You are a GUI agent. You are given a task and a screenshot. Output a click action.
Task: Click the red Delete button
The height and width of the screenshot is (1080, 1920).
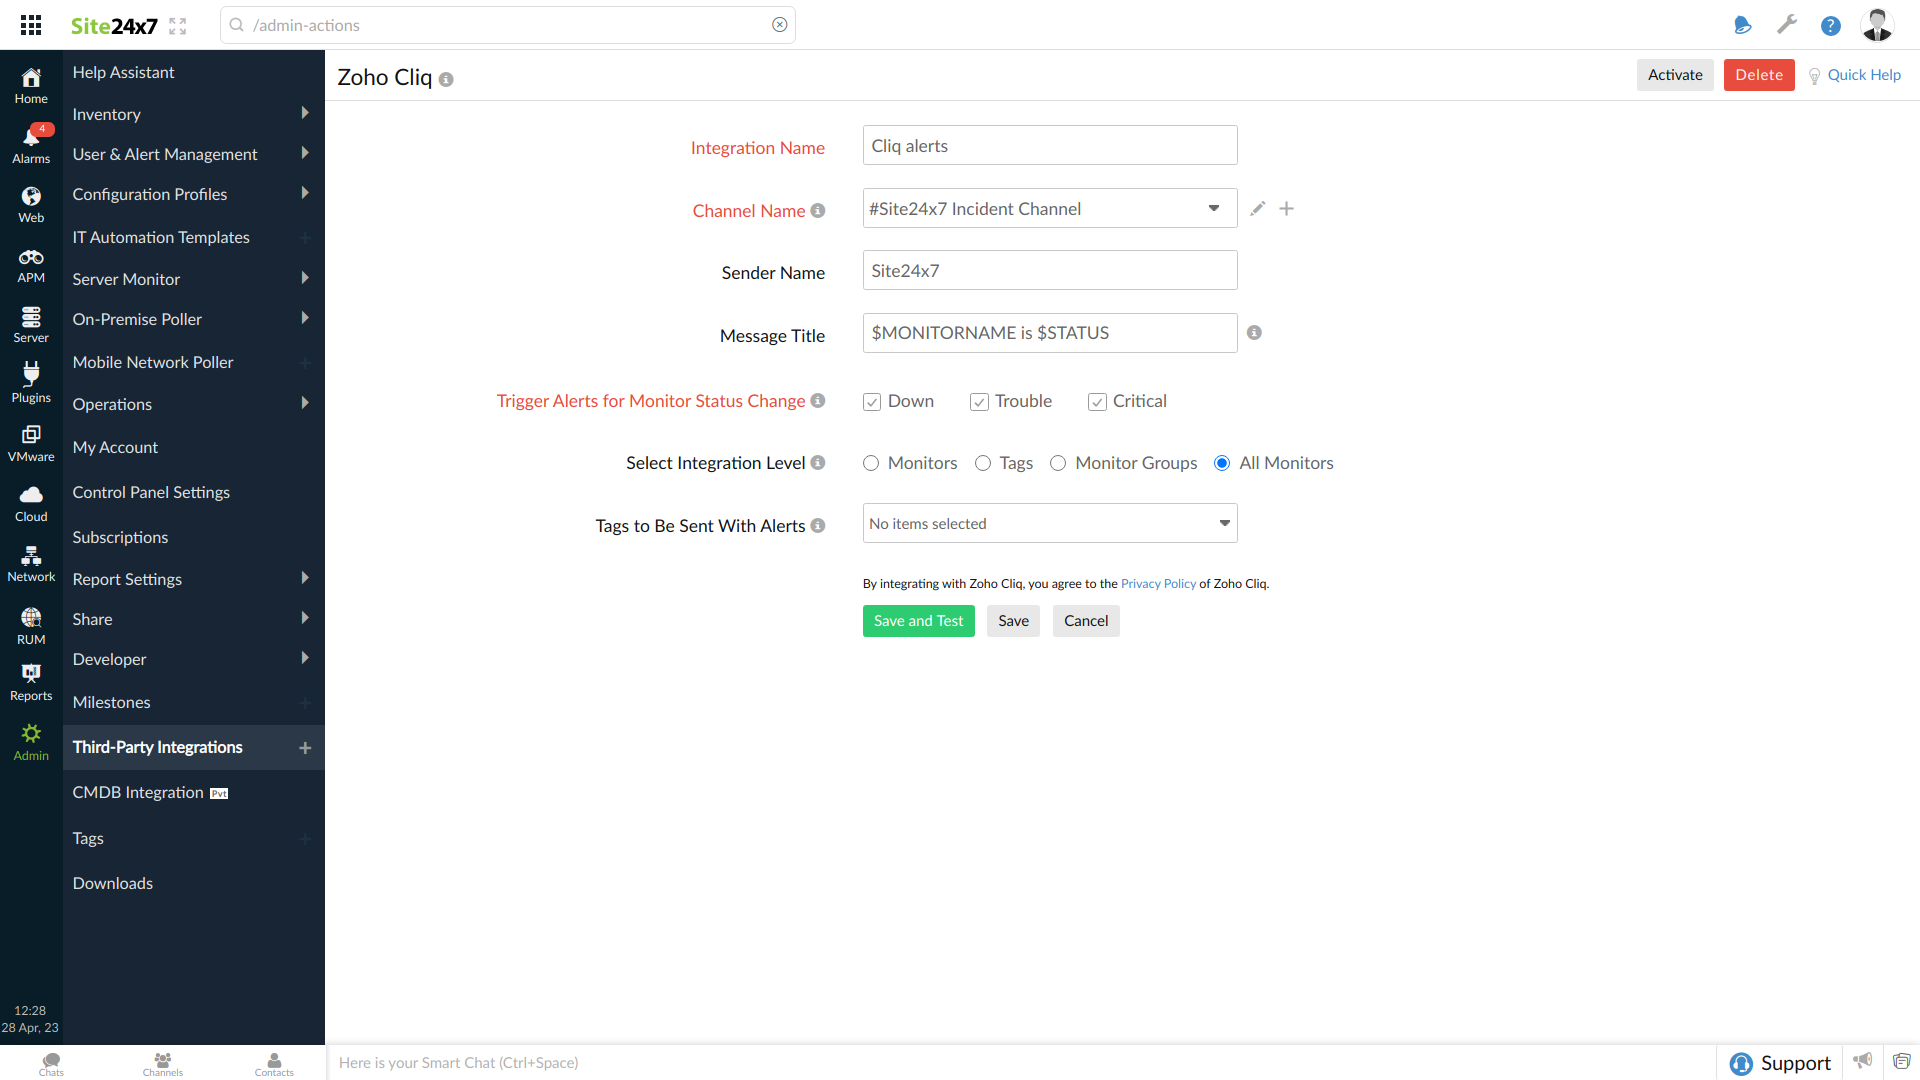pos(1759,75)
